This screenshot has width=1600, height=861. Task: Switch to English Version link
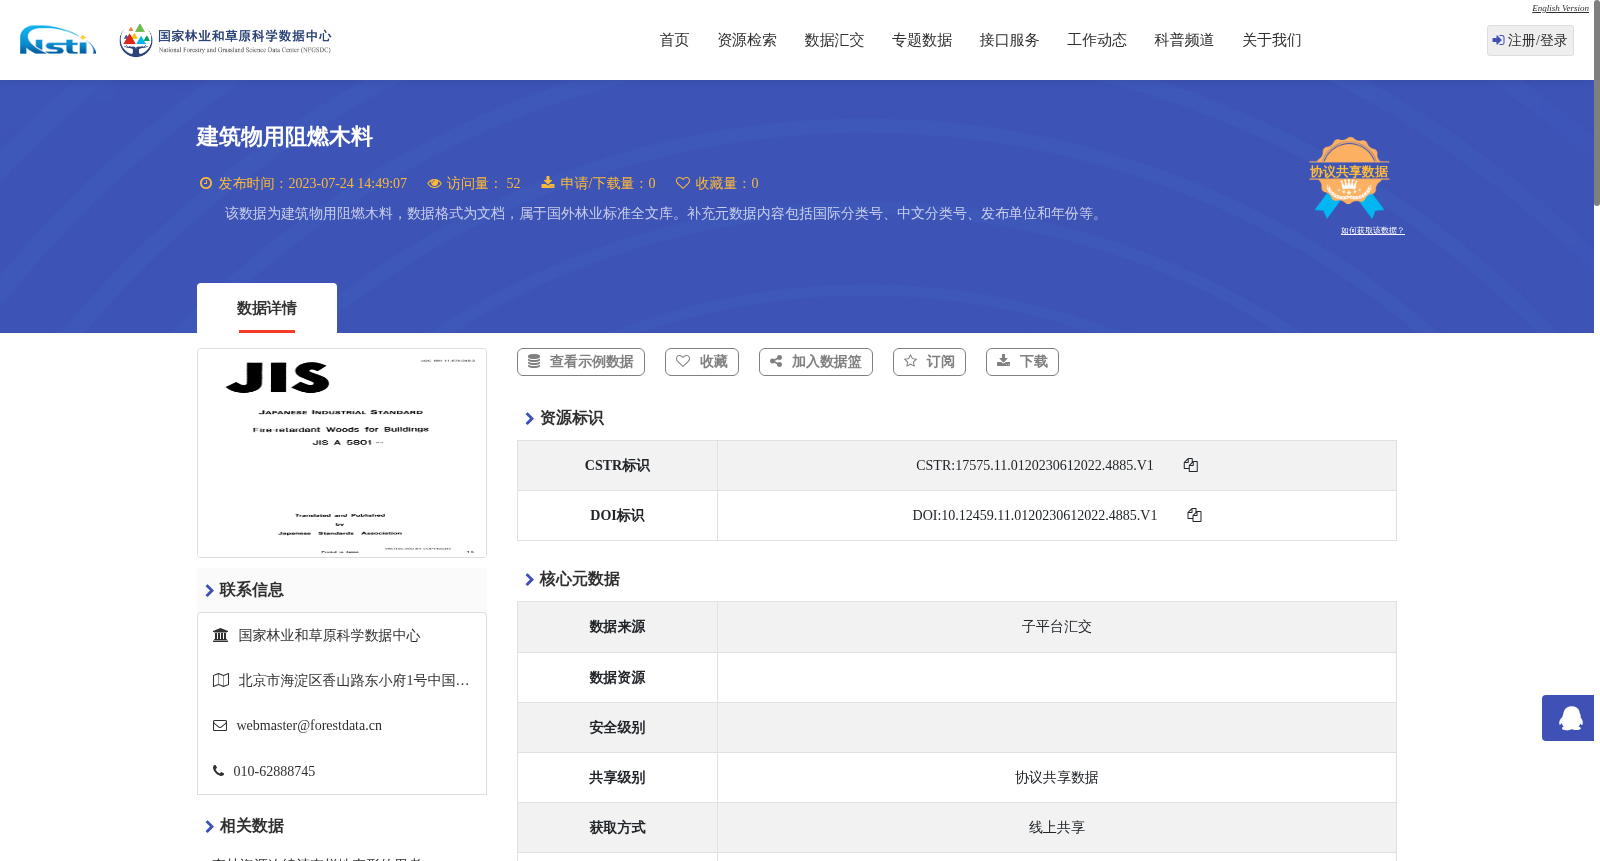1560,8
